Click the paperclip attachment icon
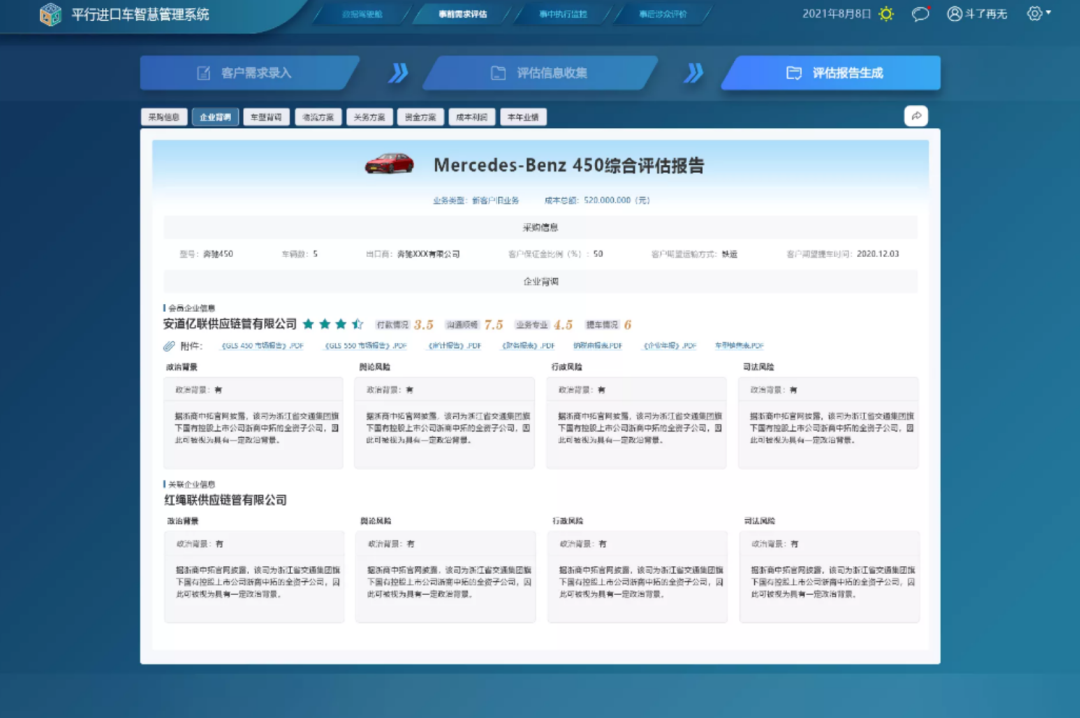Image resolution: width=1080 pixels, height=718 pixels. 169,346
